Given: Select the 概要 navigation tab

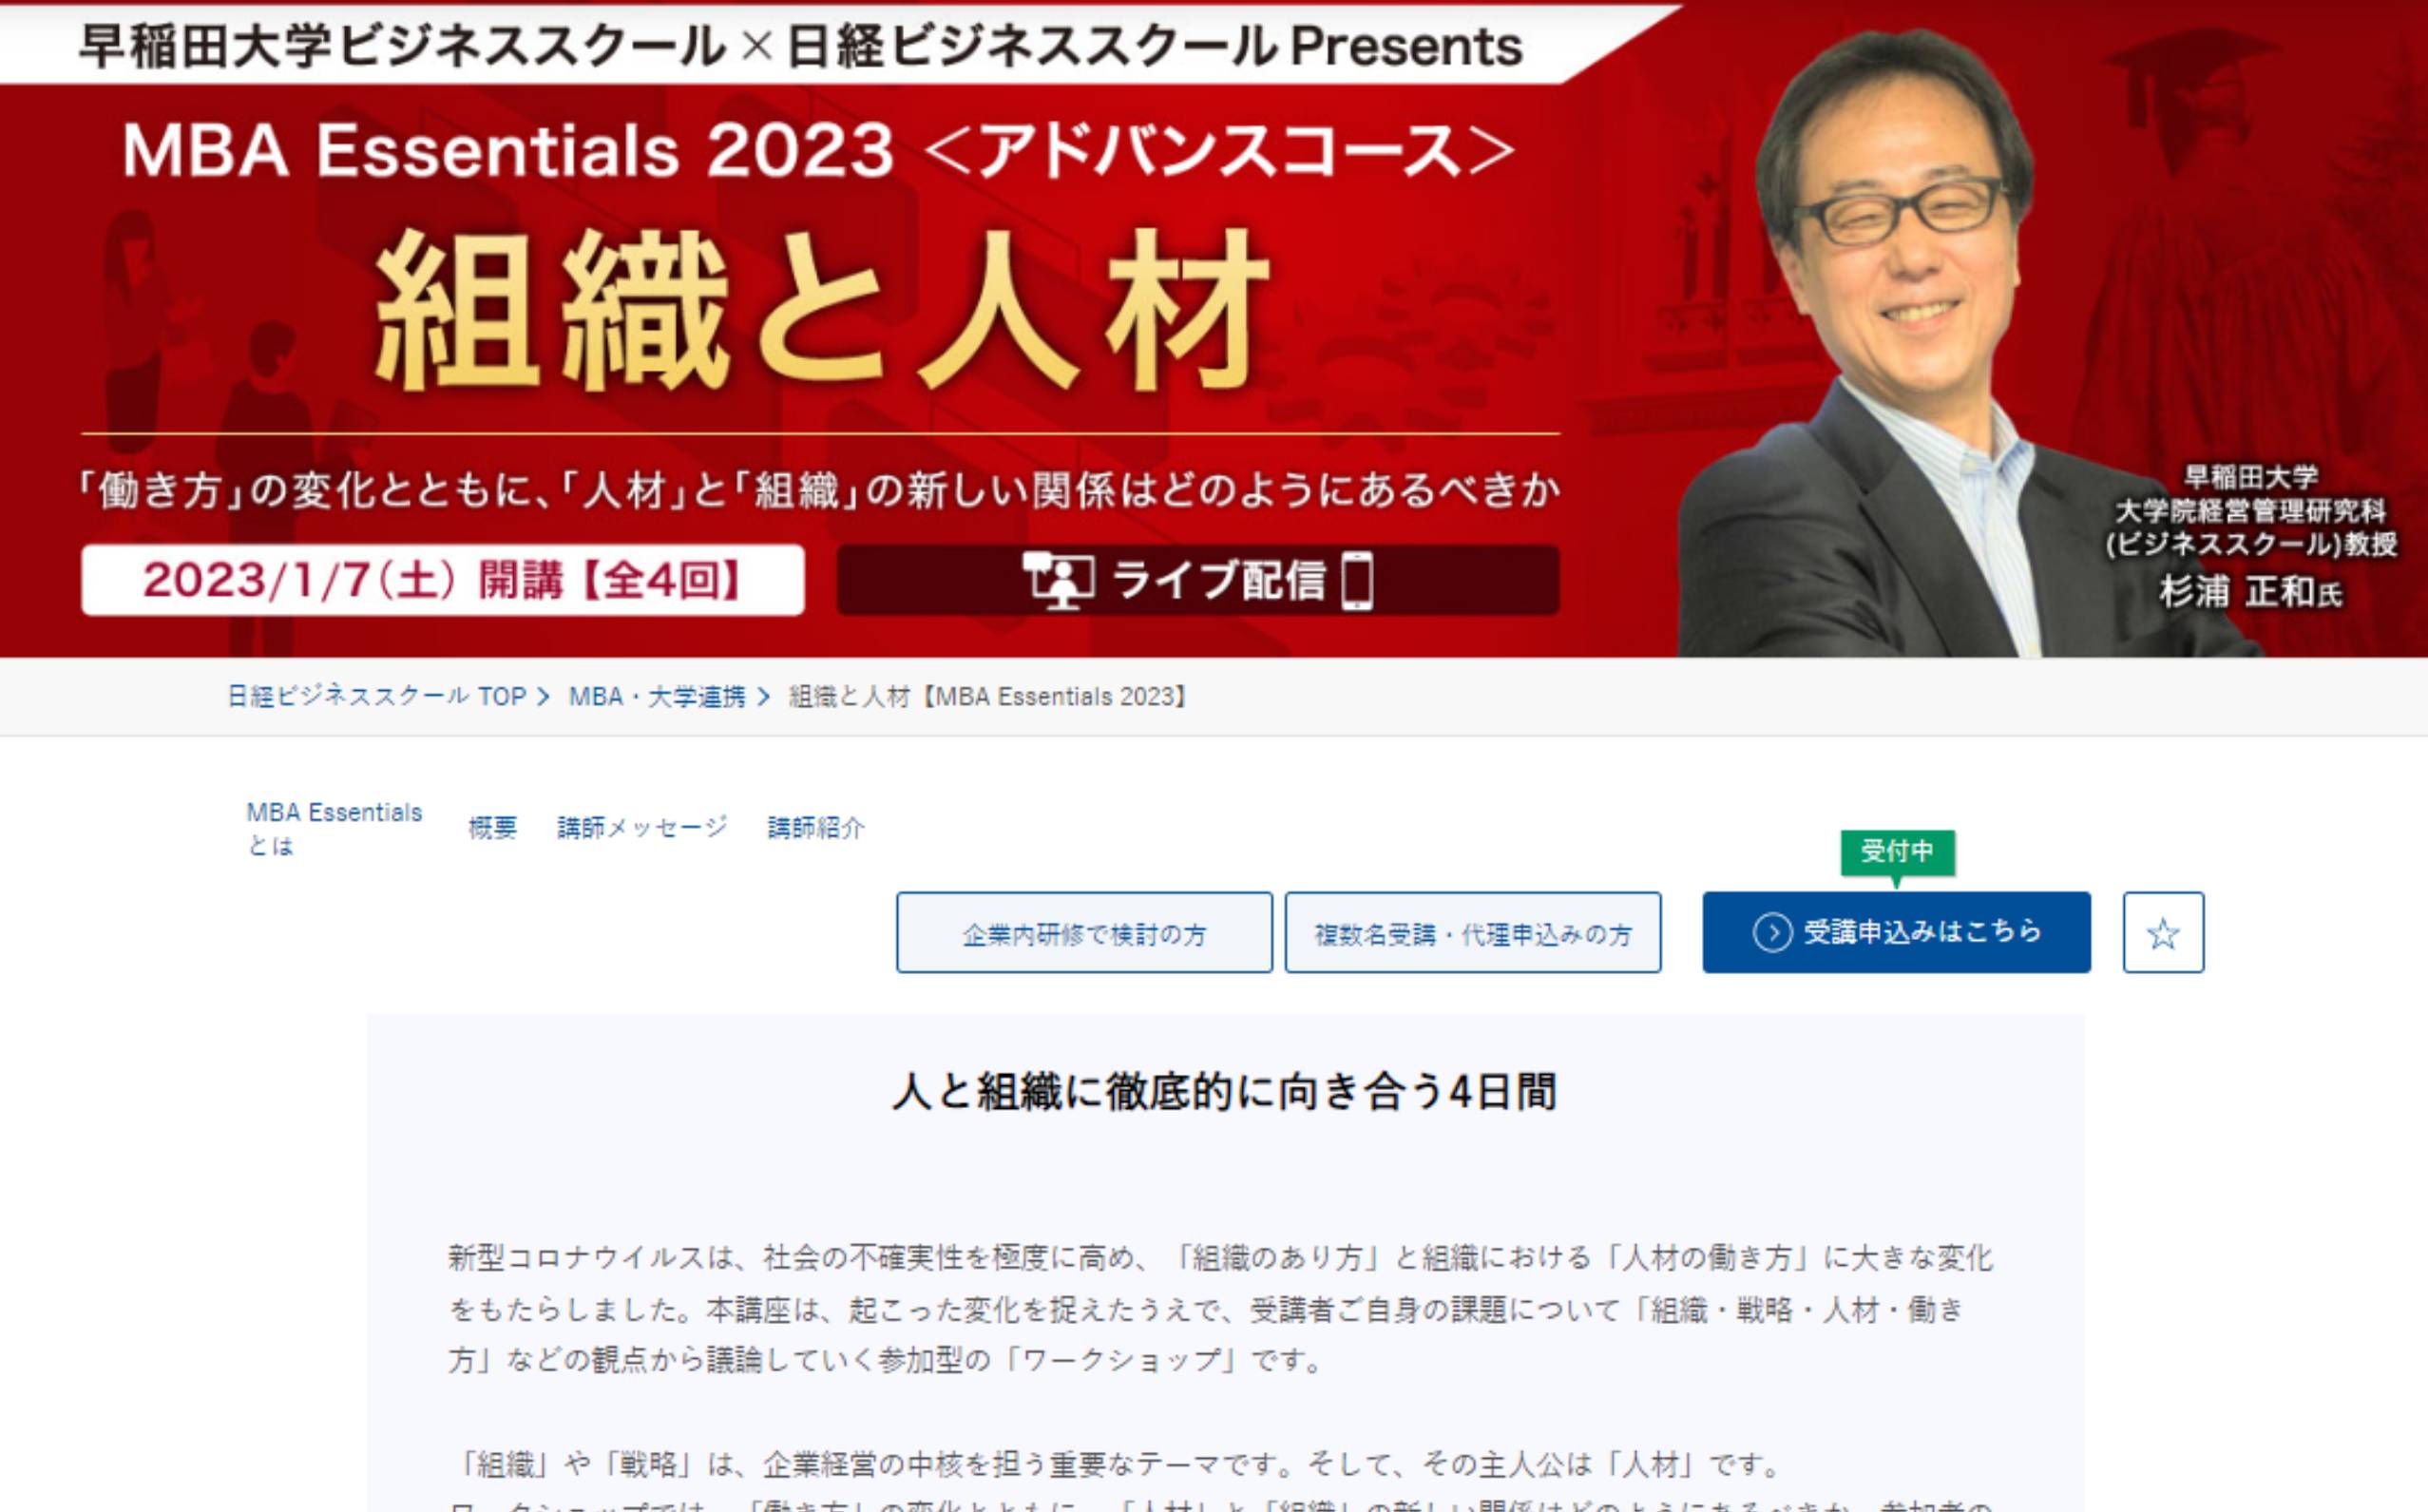Looking at the screenshot, I should point(492,827).
